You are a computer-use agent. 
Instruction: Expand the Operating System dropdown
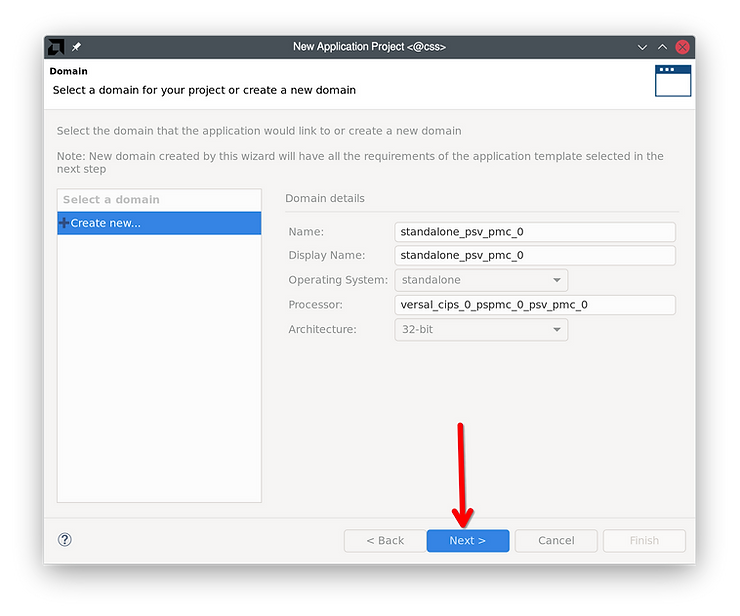(481, 280)
